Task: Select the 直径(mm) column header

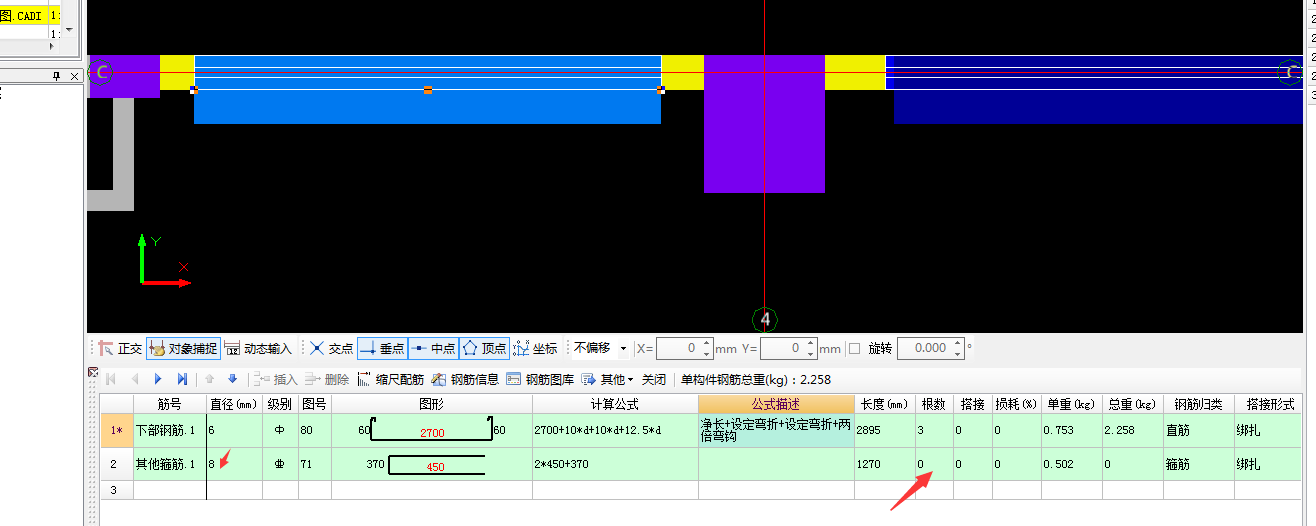Action: (234, 404)
